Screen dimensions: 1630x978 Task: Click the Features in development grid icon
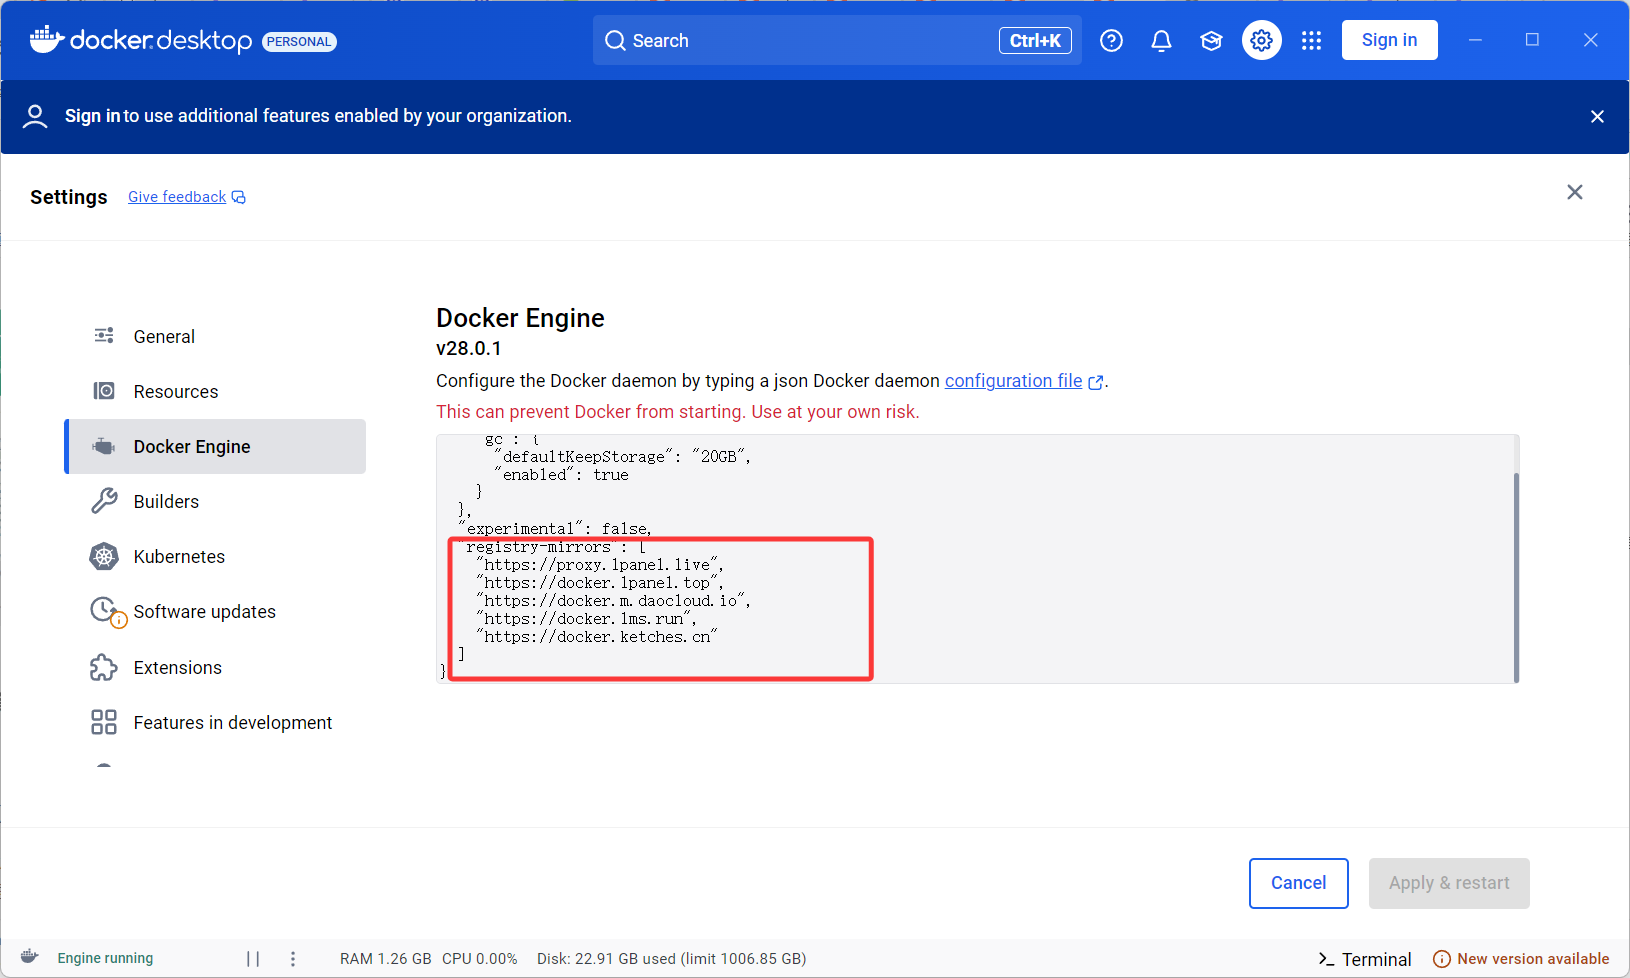pyautogui.click(x=104, y=722)
